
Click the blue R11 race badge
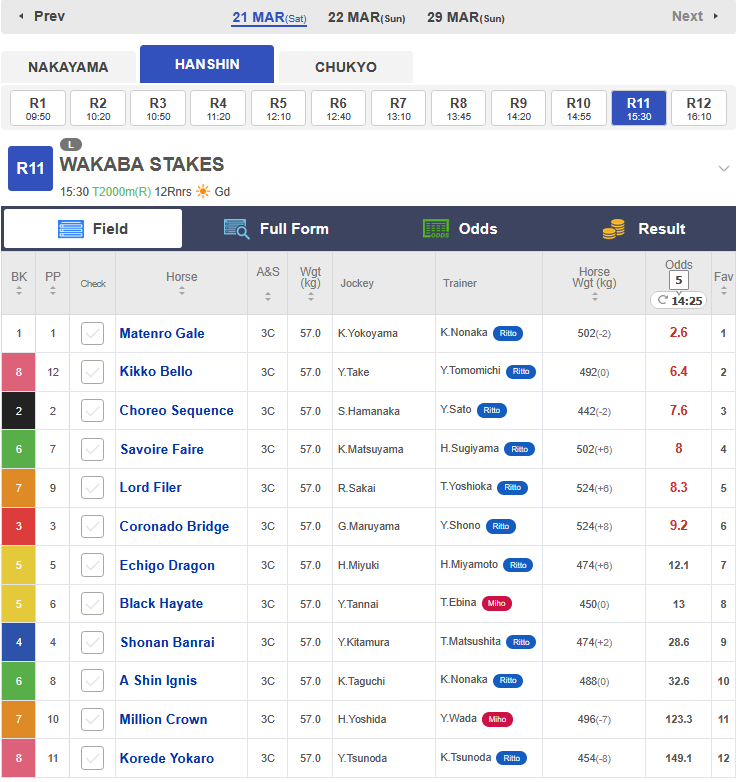point(30,169)
